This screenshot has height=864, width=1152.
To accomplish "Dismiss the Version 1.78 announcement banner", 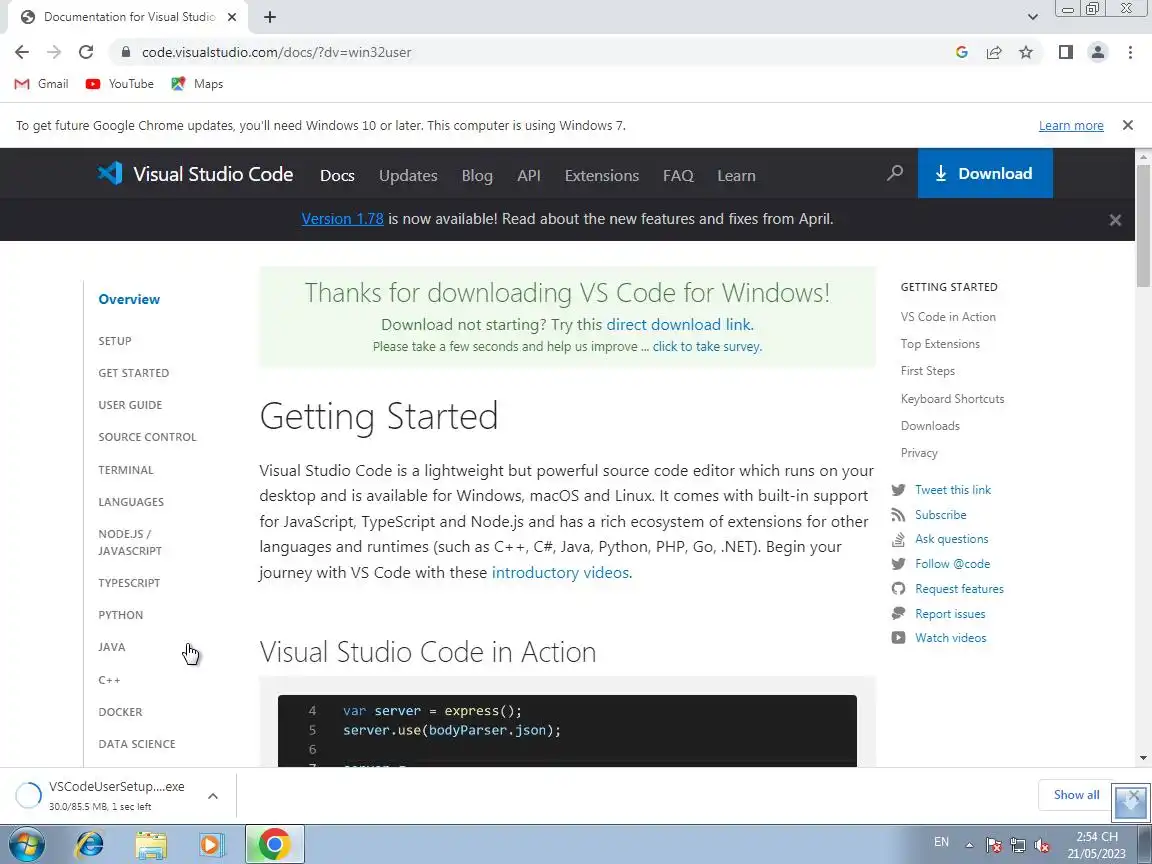I will point(1115,220).
